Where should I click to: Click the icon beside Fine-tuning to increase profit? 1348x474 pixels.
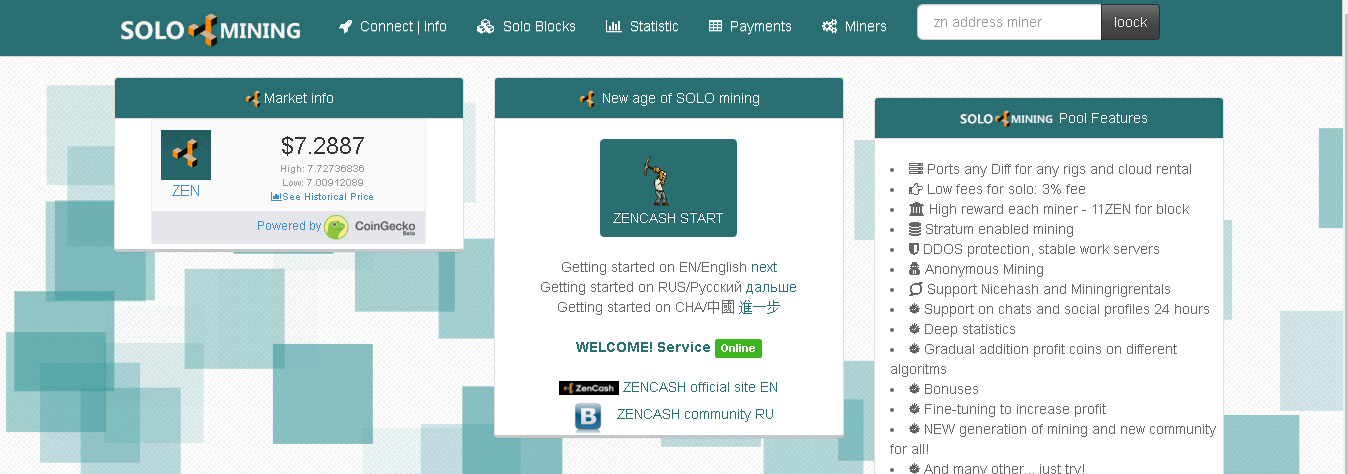click(x=914, y=409)
